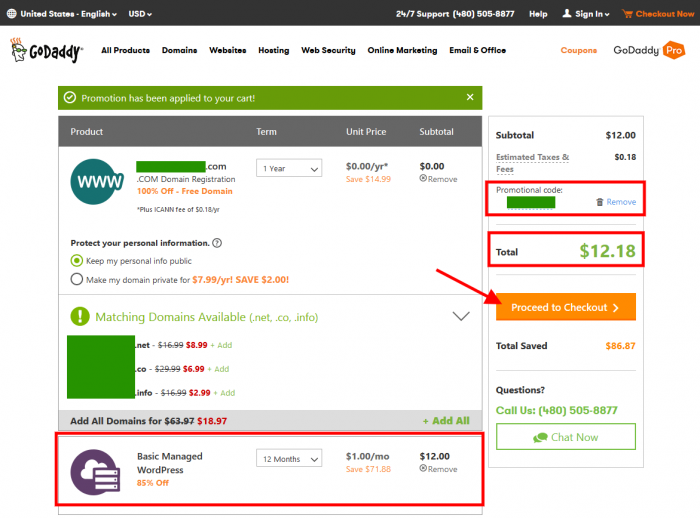Open the USD currency dropdown
The width and height of the screenshot is (700, 518).
click(140, 14)
